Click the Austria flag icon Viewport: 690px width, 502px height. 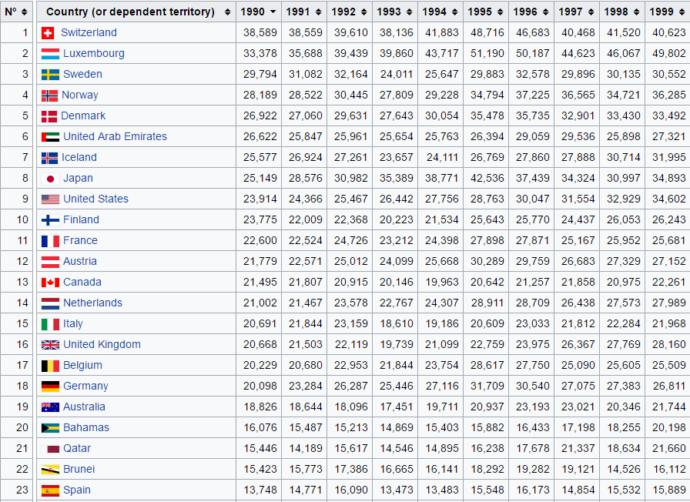[50, 262]
